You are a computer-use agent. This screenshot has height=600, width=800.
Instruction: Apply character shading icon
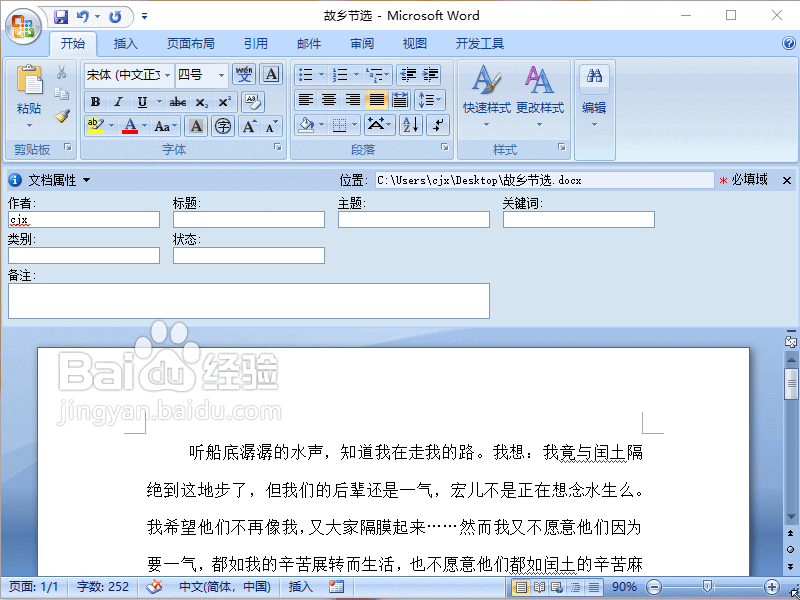196,126
